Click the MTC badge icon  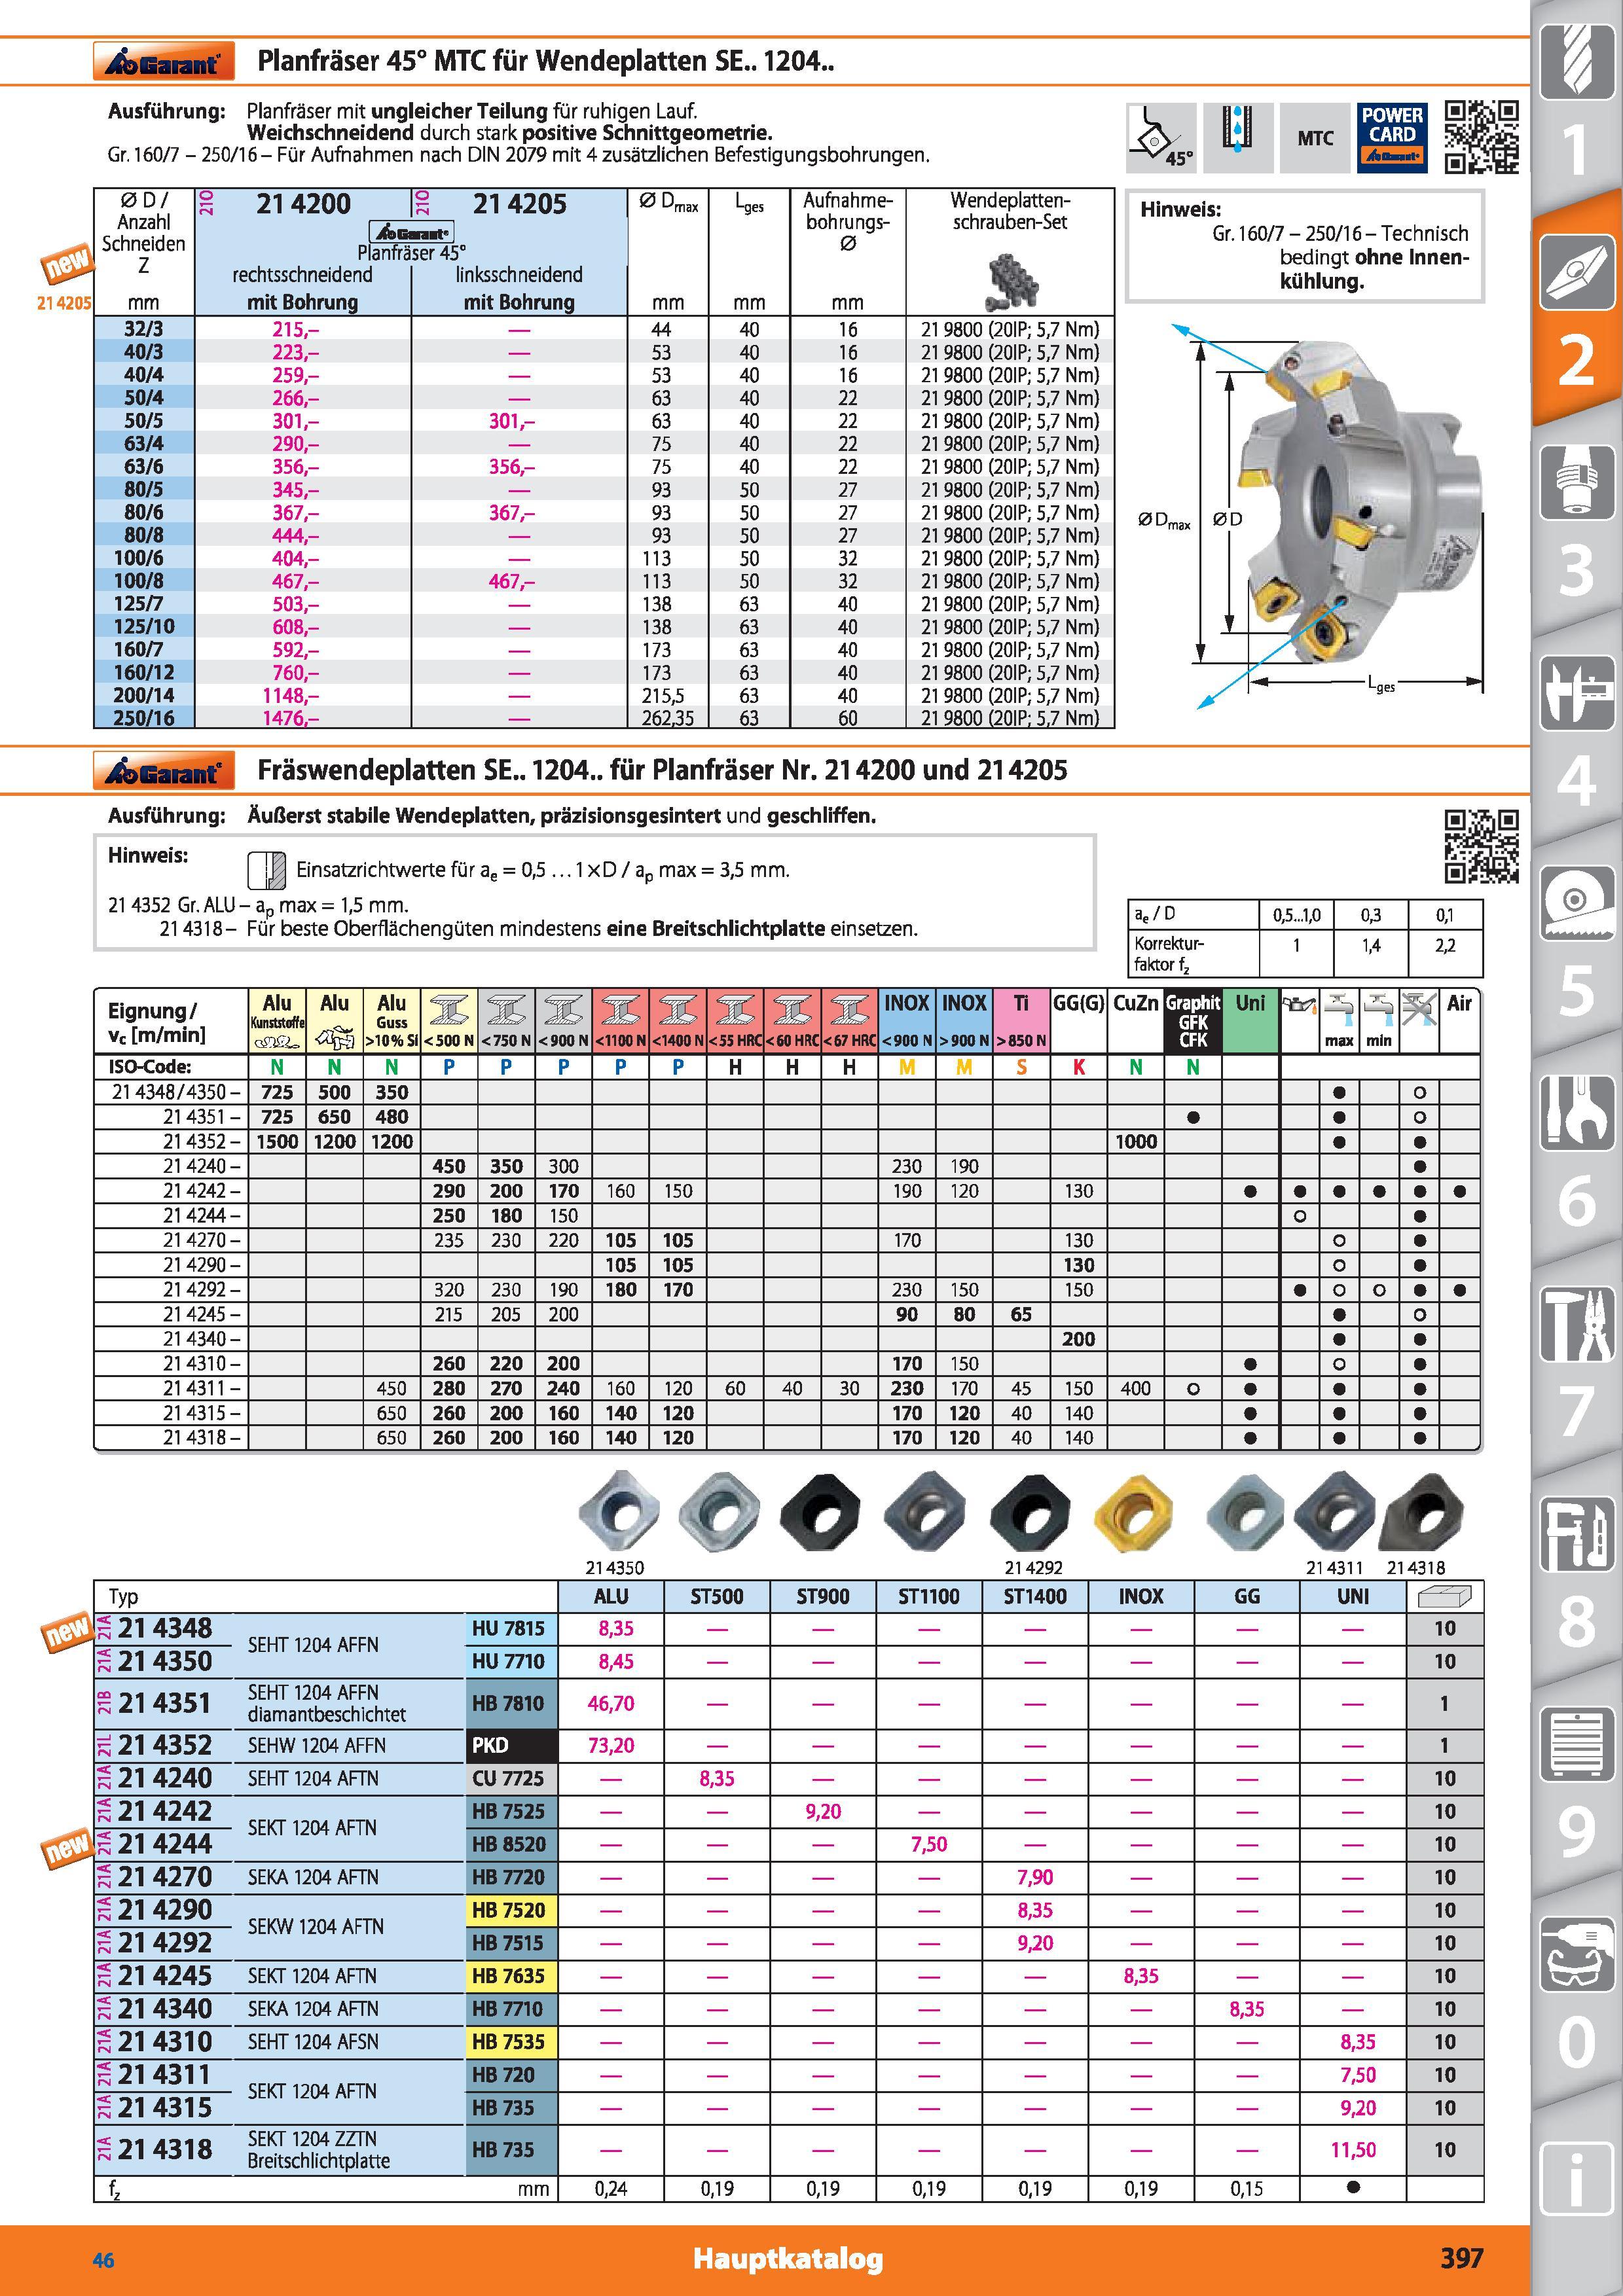click(1315, 137)
